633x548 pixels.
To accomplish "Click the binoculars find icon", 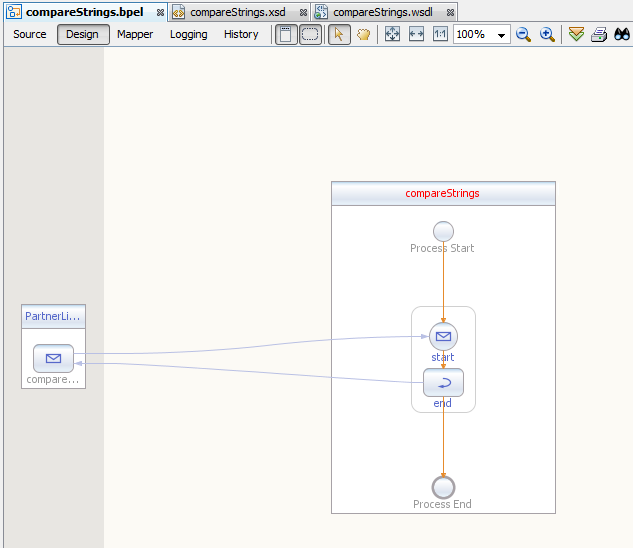I will (622, 34).
